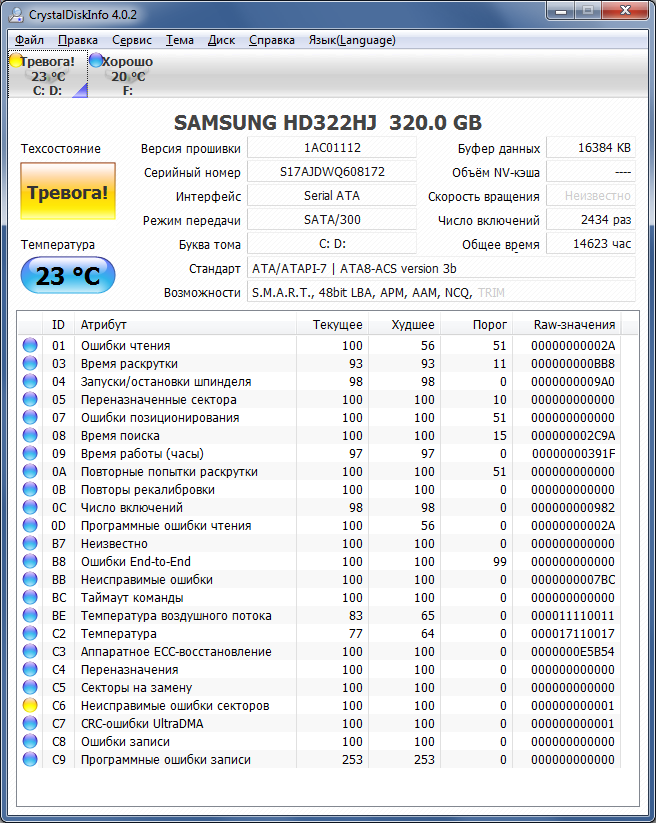Click the Атрибут column header

coord(185,325)
